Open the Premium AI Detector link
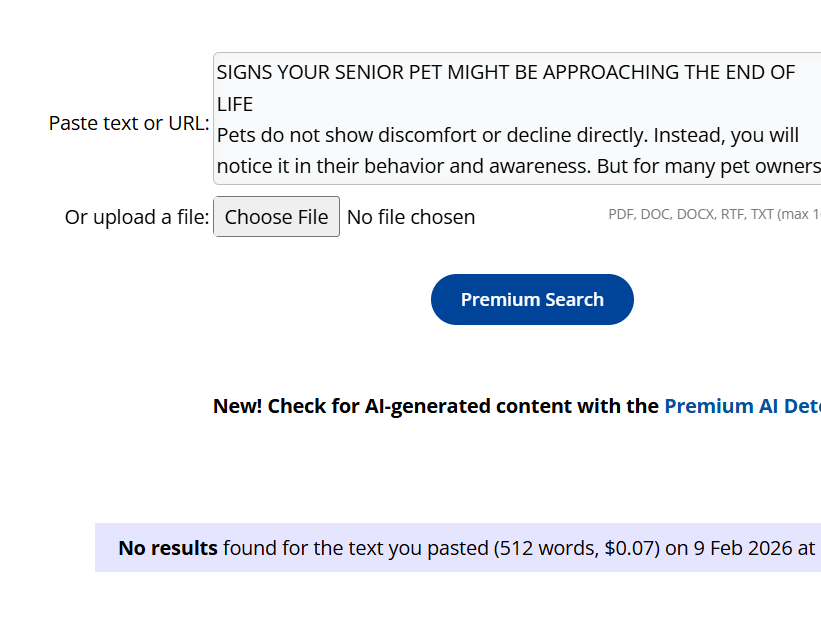The image size is (821, 625). point(742,406)
